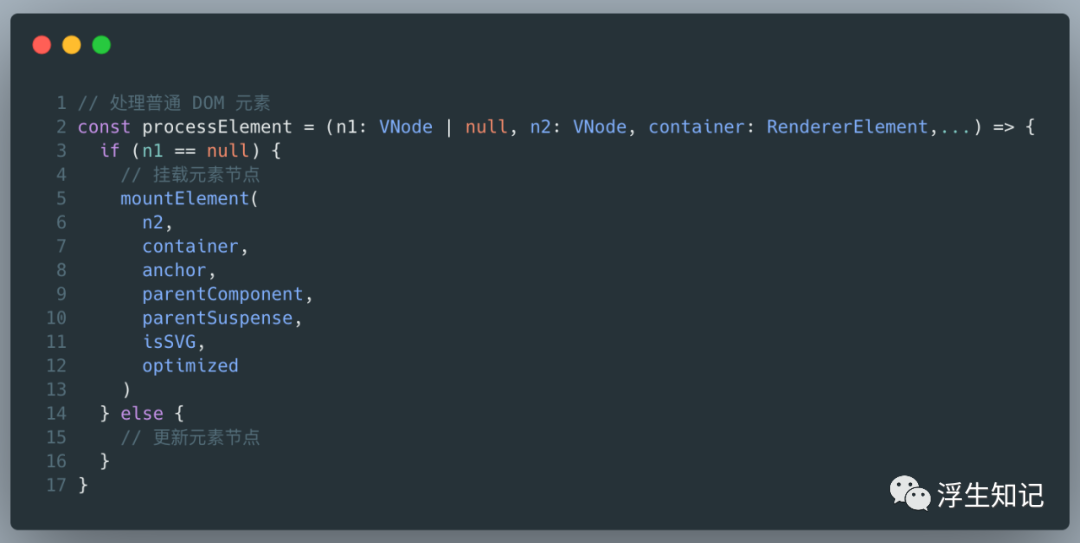
Task: Click the 浮生知记 watermark text
Action: click(990, 494)
